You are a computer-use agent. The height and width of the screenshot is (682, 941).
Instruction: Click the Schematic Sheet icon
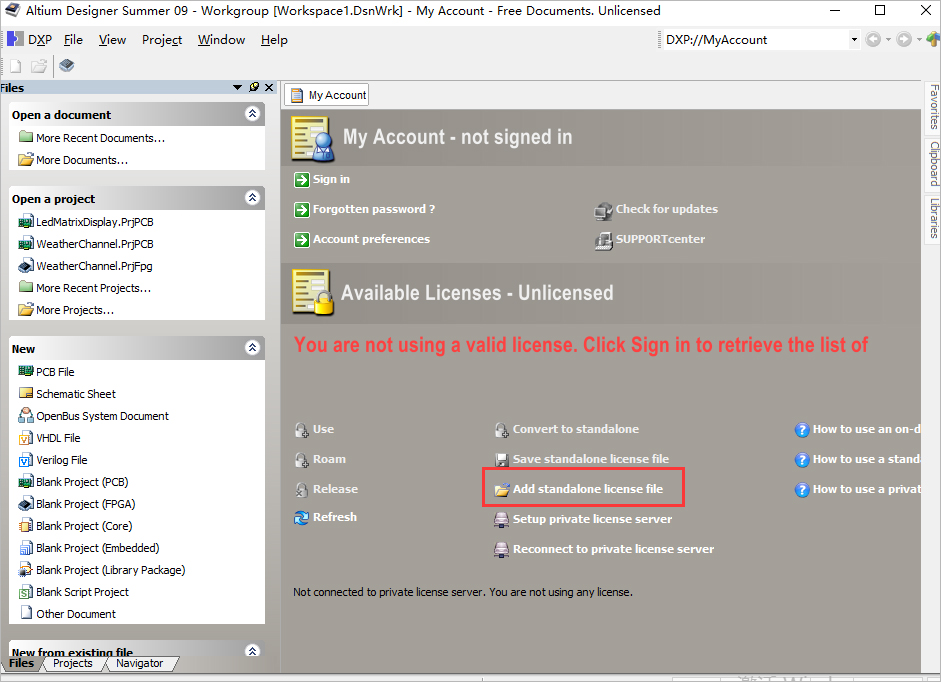(26, 393)
